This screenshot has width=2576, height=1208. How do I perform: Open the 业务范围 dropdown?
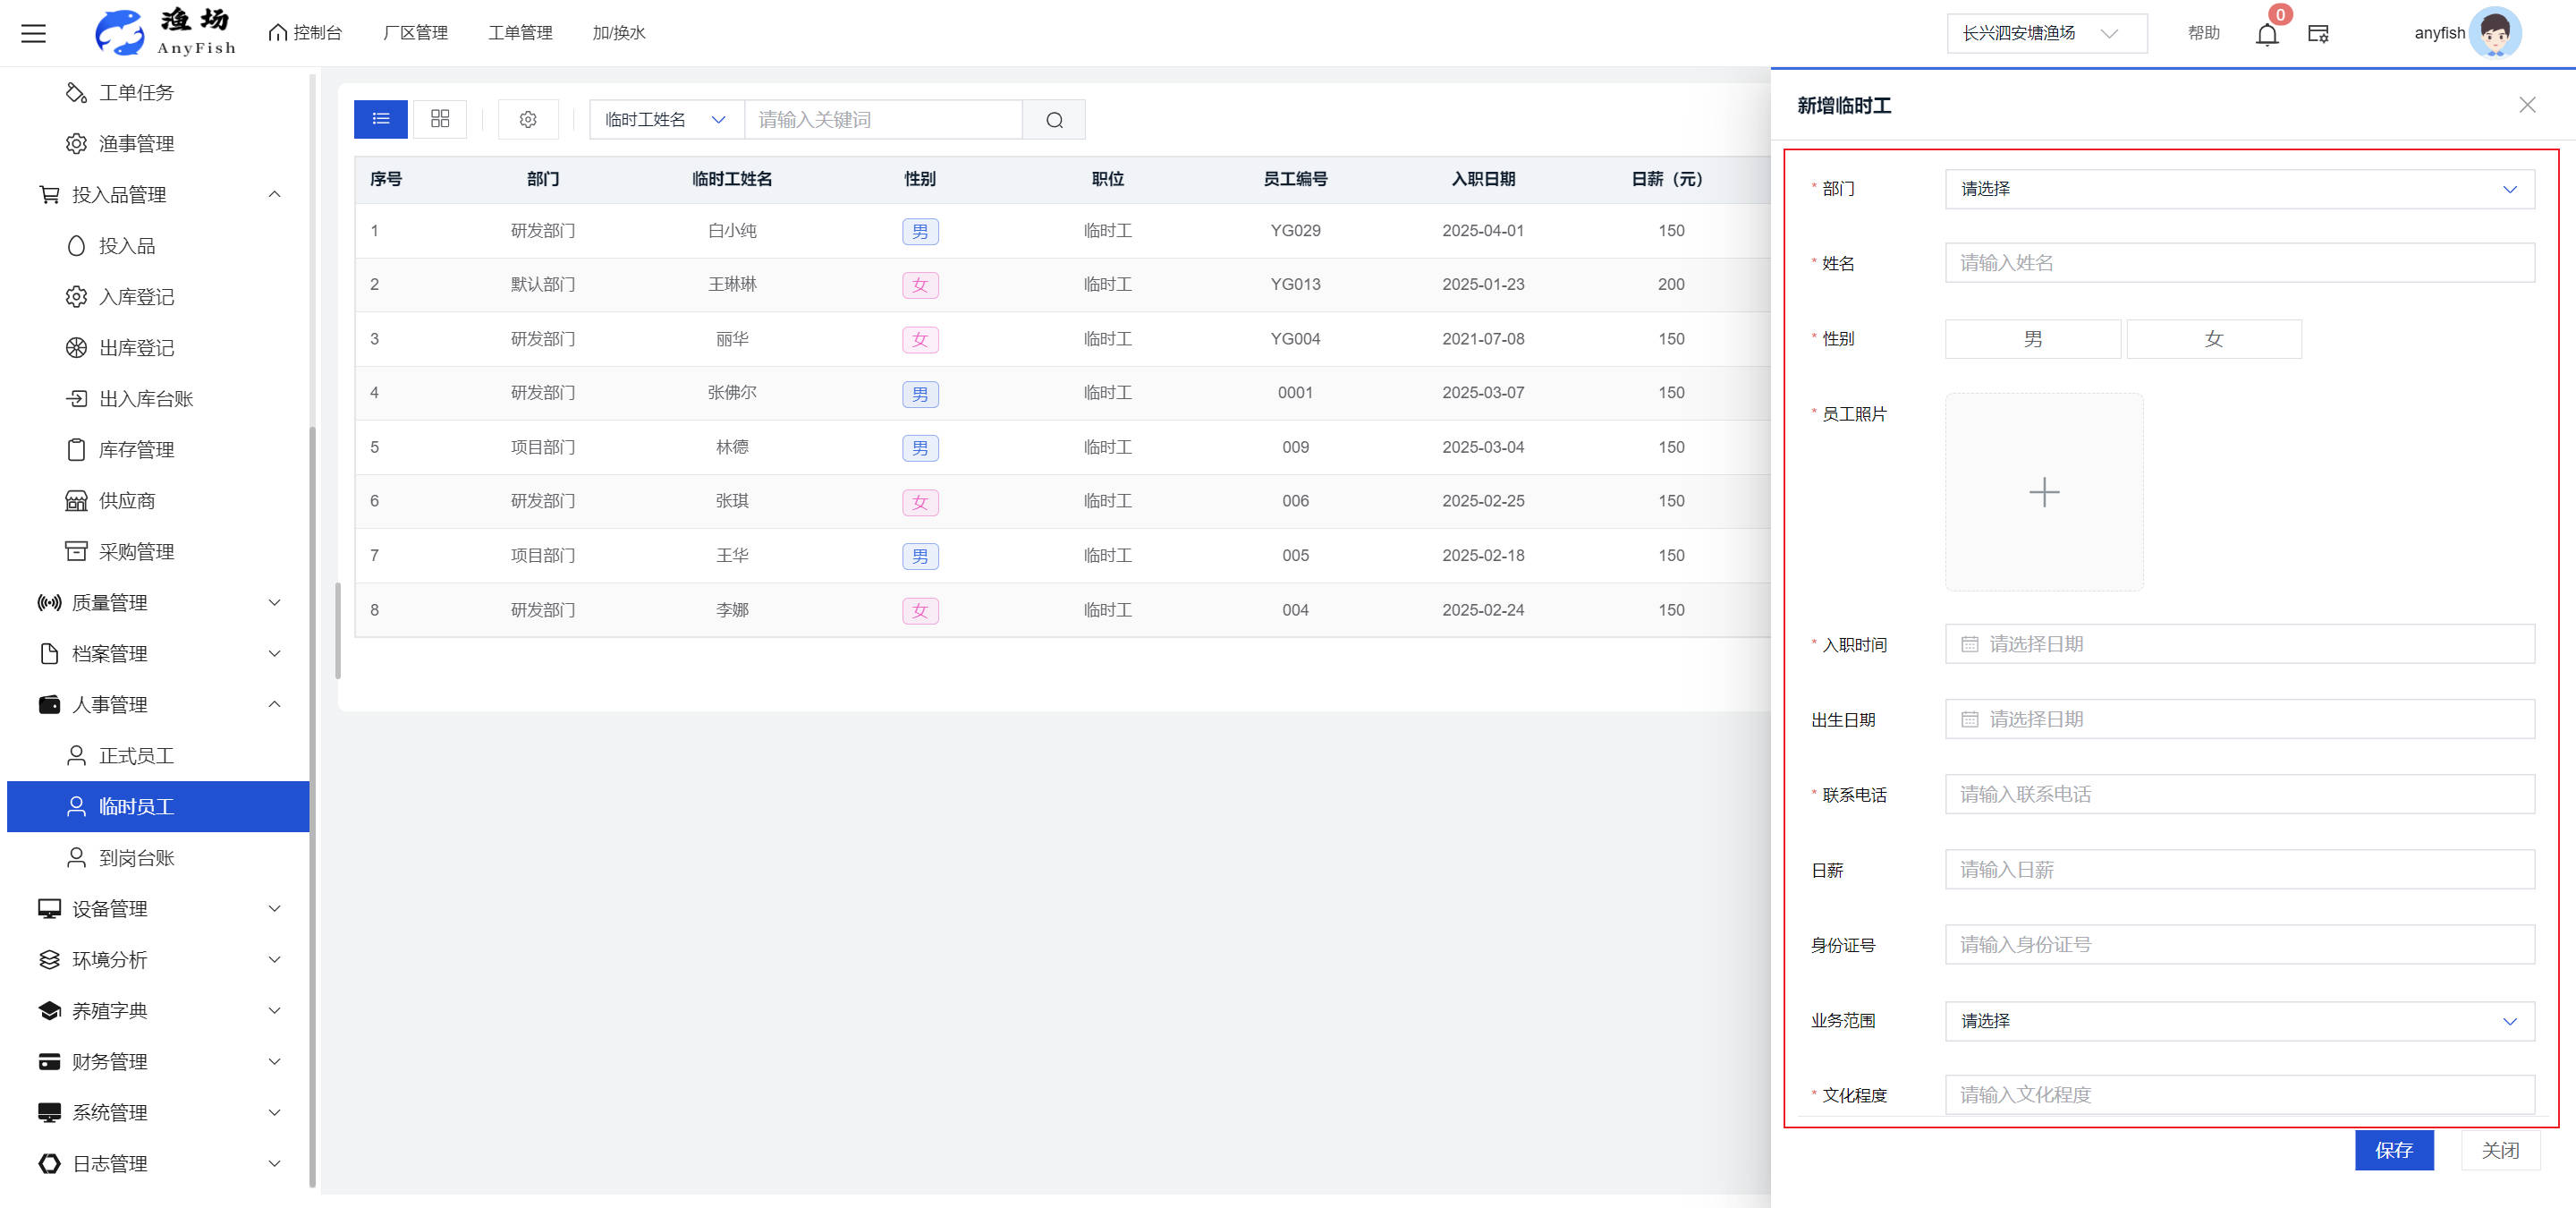coord(2238,1021)
